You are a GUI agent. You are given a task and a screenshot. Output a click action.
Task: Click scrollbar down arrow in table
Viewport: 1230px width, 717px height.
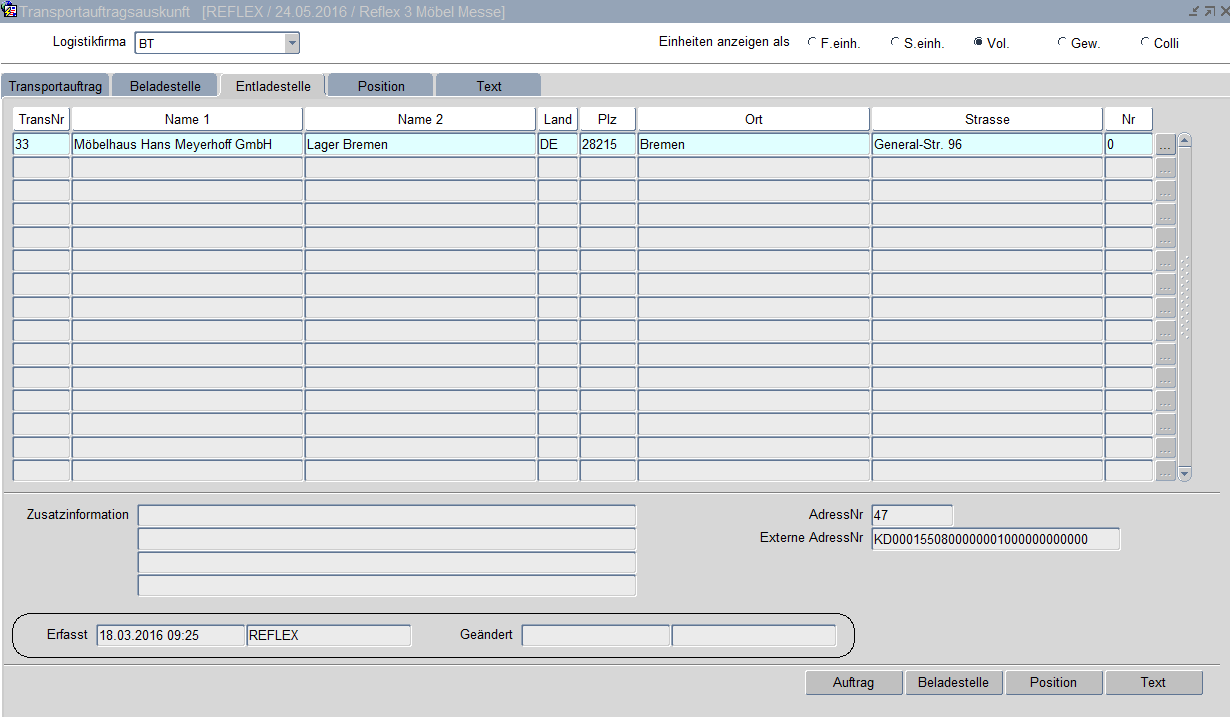point(1185,473)
